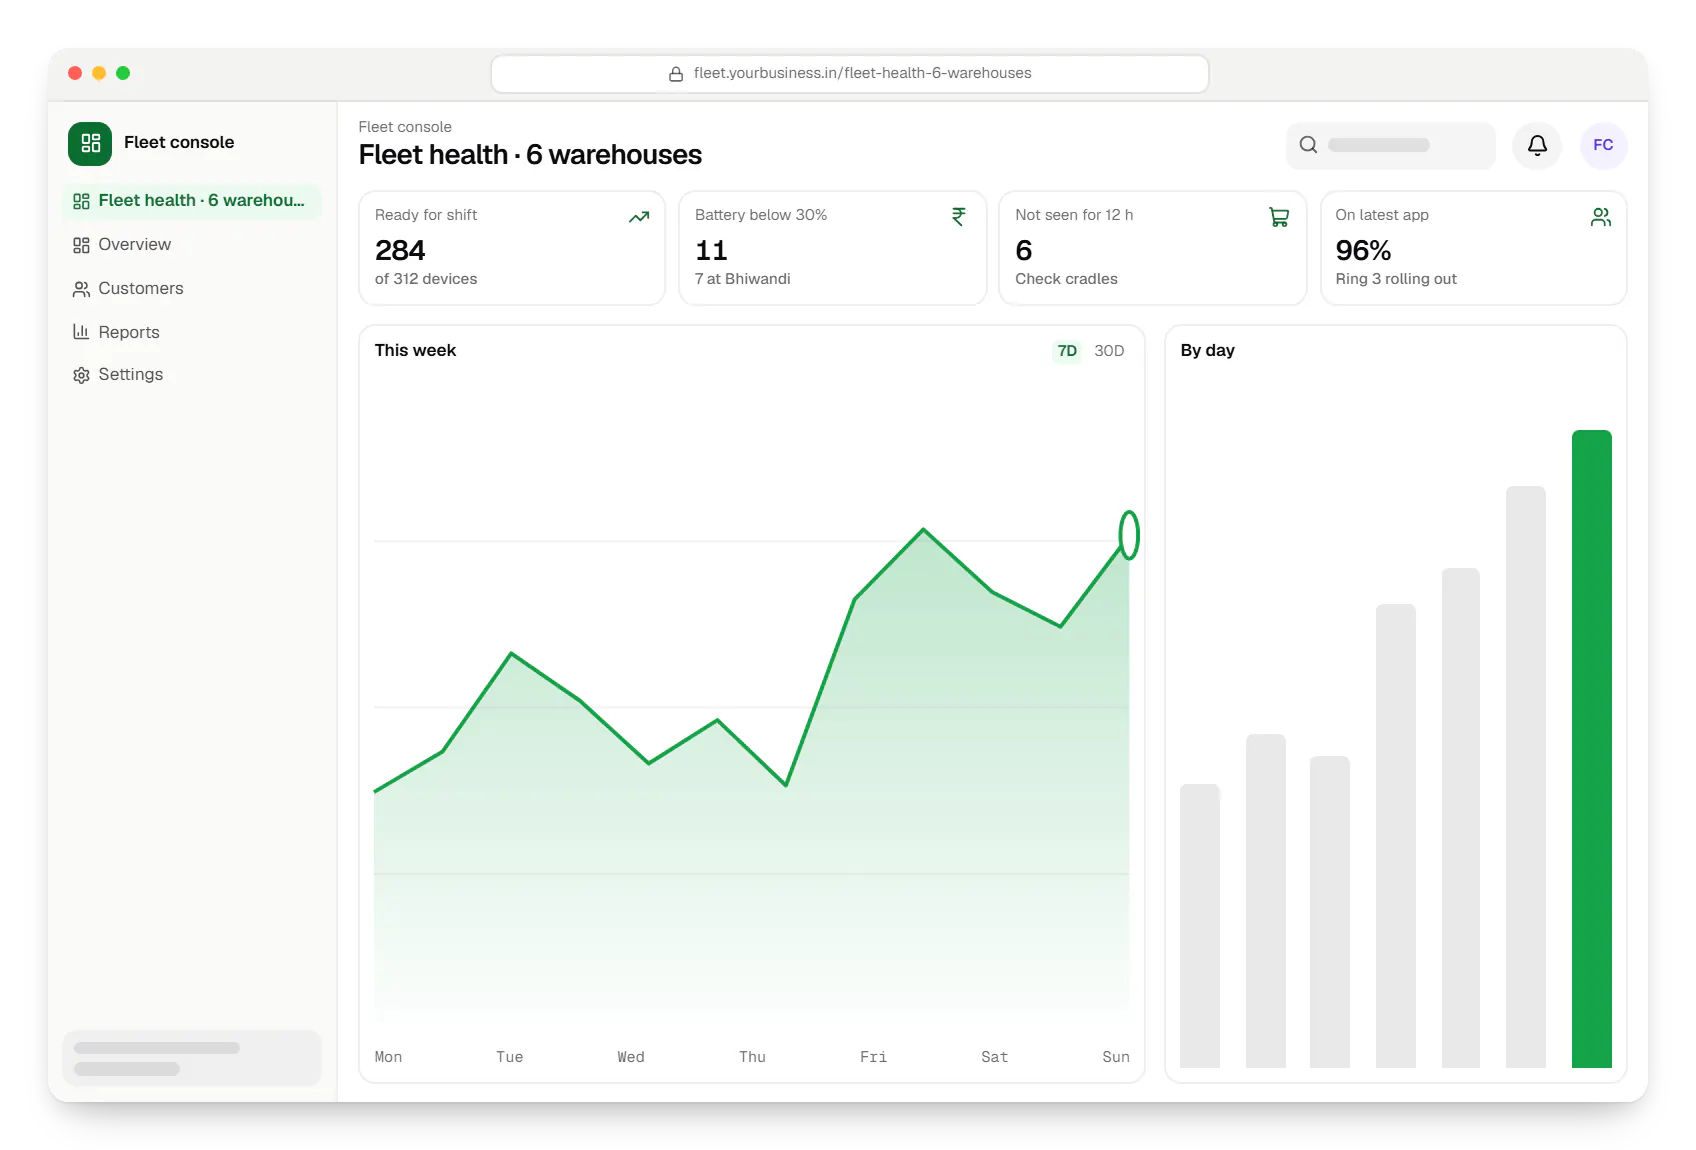The width and height of the screenshot is (1696, 1150).
Task: Go to Customers page
Action: click(x=192, y=289)
